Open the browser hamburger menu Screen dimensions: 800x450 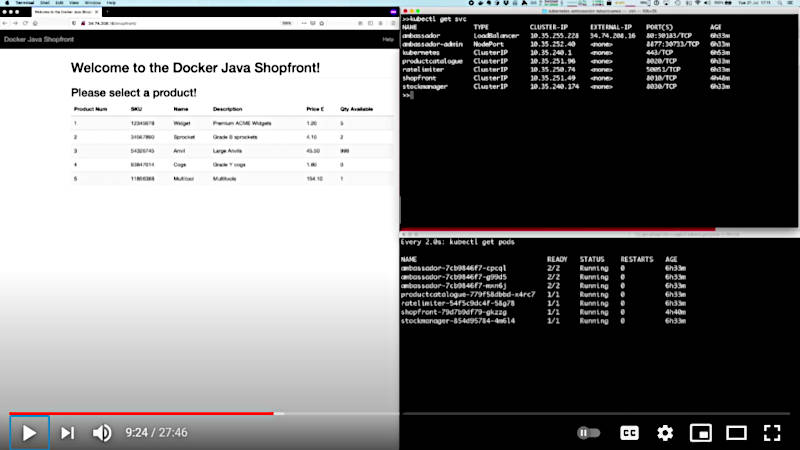pyautogui.click(x=393, y=23)
